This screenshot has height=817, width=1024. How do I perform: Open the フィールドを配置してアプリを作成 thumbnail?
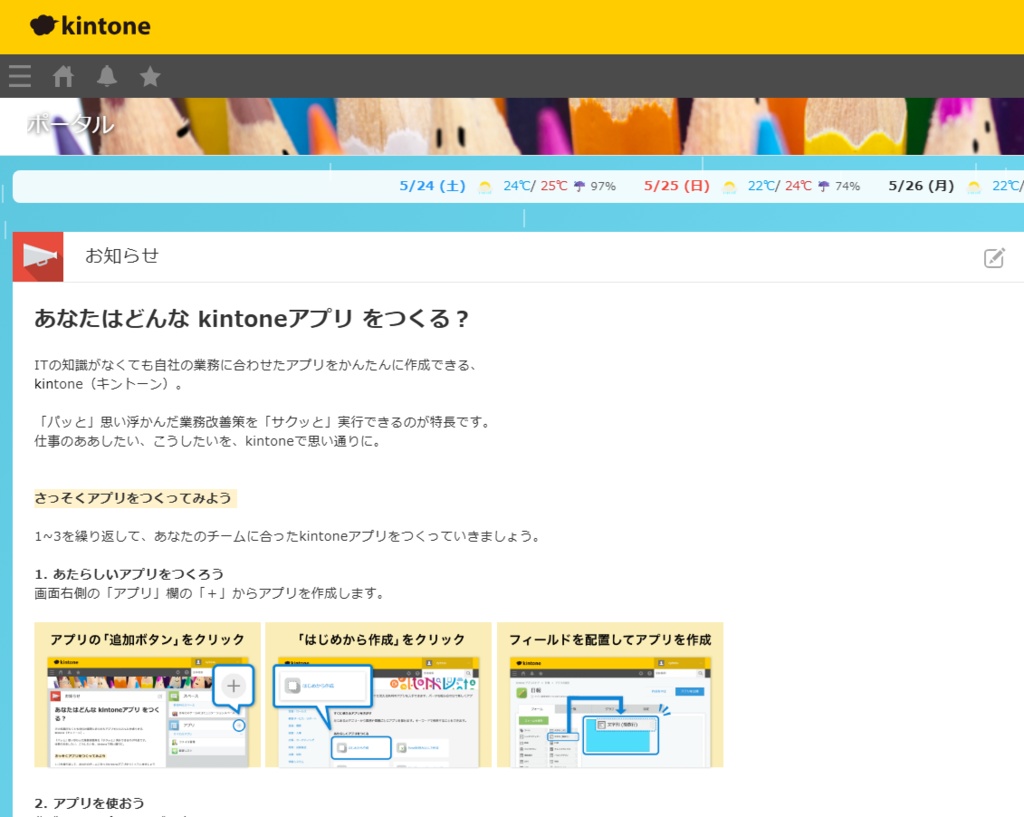[610, 695]
